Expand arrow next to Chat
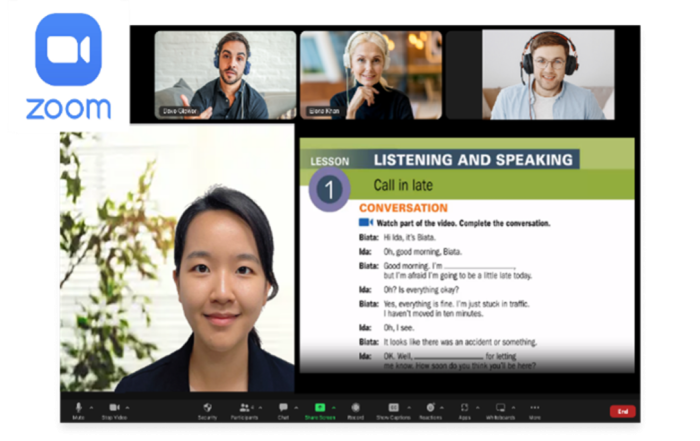 296,408
